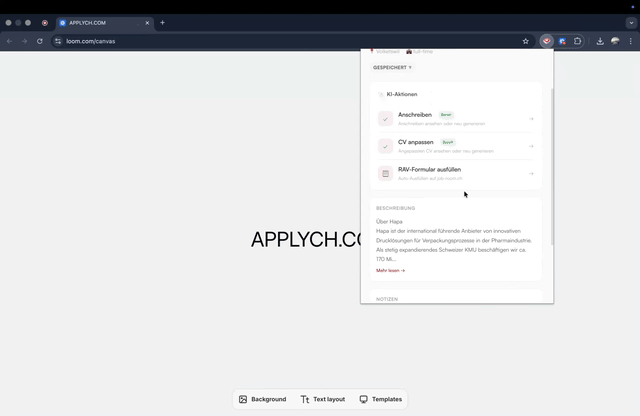
Task: Go back with the browser back arrow
Action: (x=9, y=41)
